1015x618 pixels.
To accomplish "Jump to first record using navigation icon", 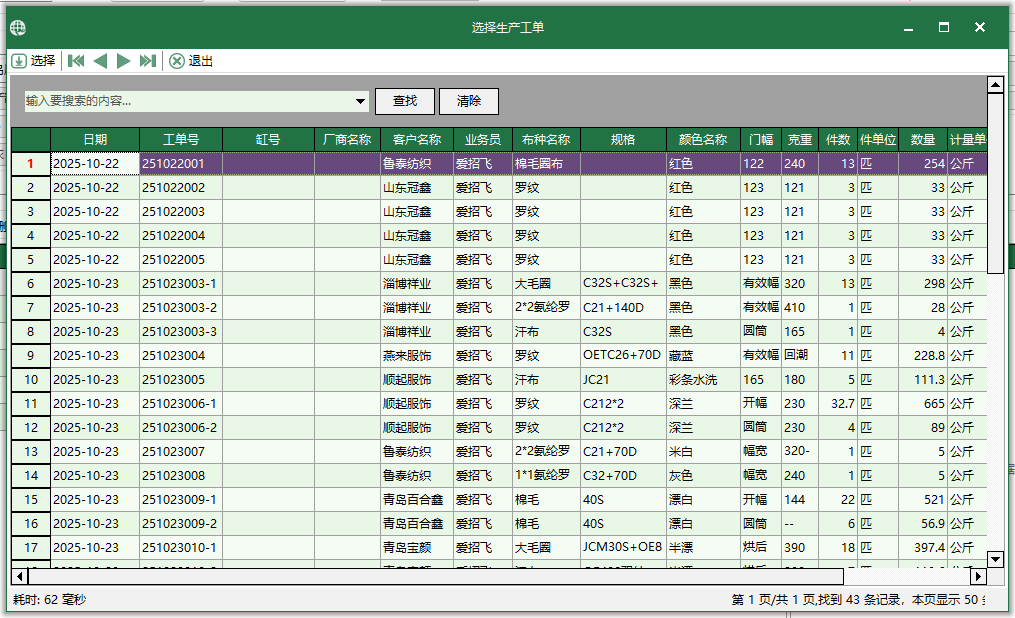I will (76, 60).
